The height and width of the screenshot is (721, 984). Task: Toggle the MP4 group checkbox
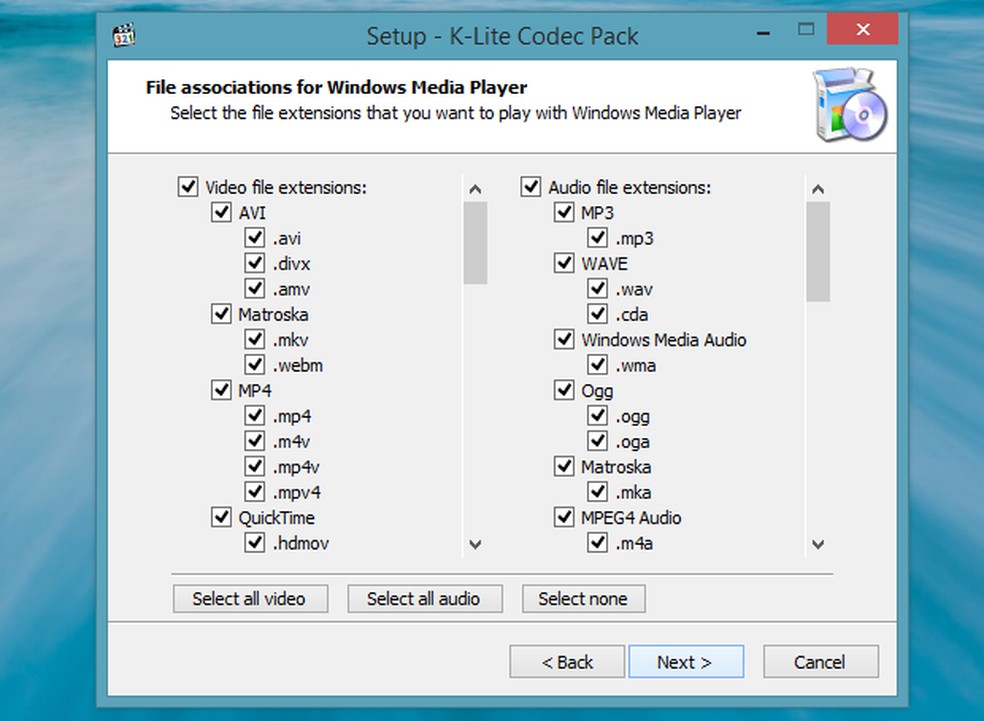(x=221, y=390)
